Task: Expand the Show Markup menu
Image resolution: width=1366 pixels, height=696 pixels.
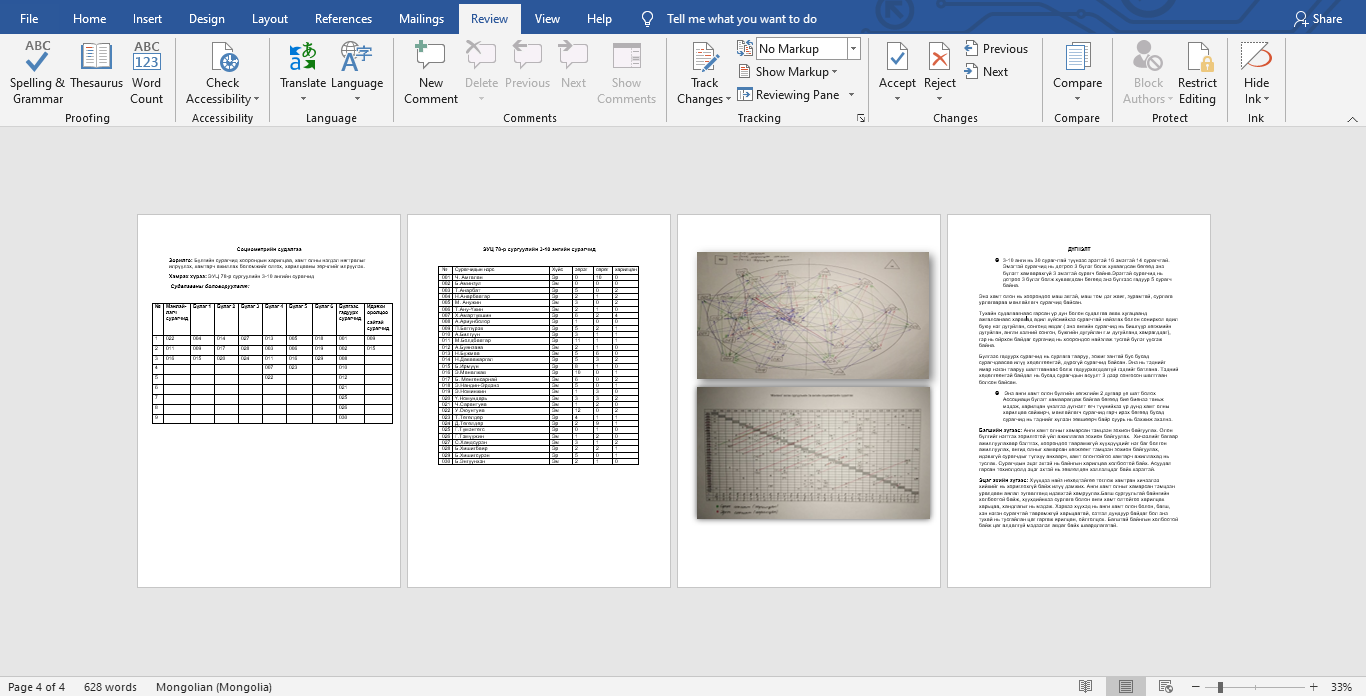Action: (789, 72)
